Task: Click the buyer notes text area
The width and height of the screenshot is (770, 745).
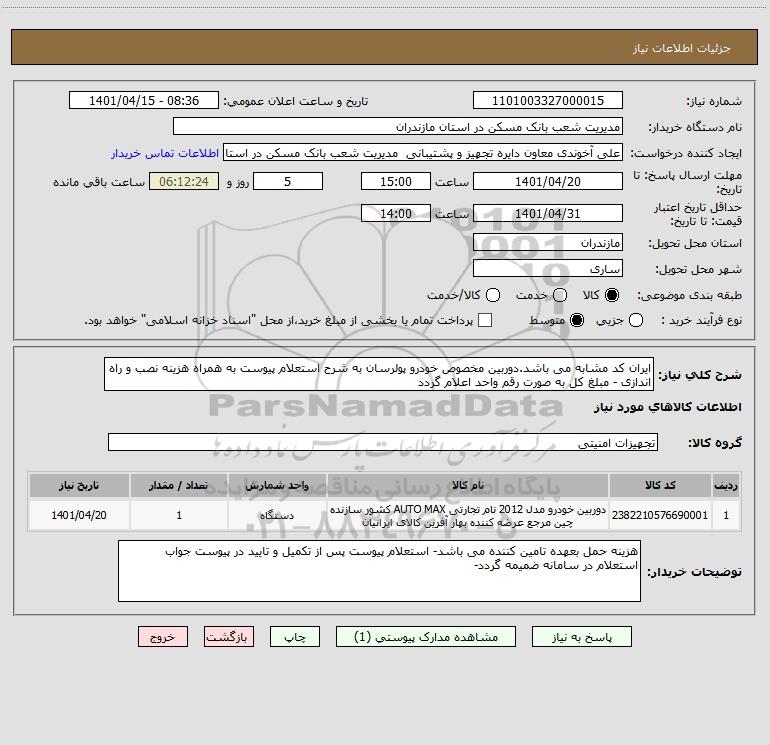Action: click(x=379, y=571)
